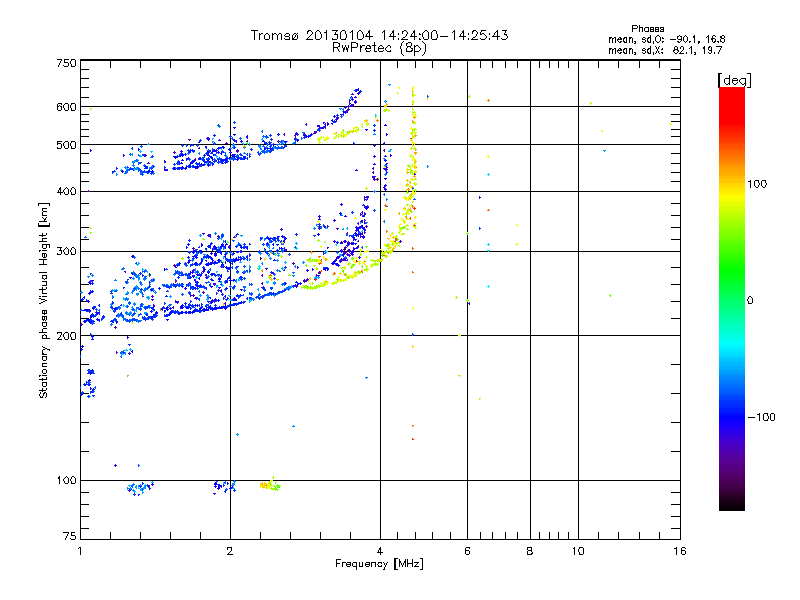The width and height of the screenshot is (800, 600).
Task: Click the y-axis title 'Stationary phase Virtual Height [km]'
Action: tap(43, 300)
